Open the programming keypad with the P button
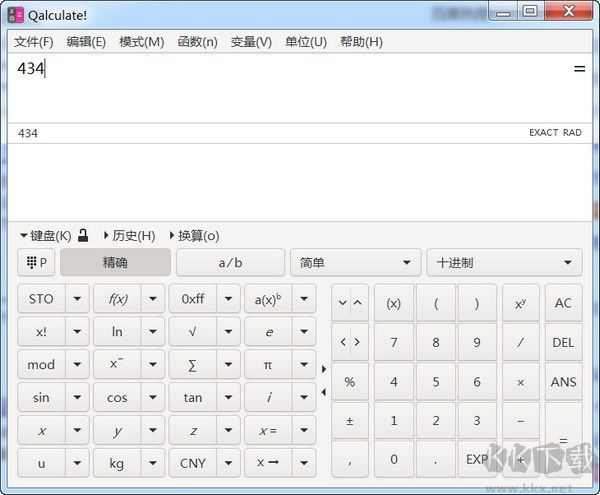600x495 pixels. coord(35,263)
